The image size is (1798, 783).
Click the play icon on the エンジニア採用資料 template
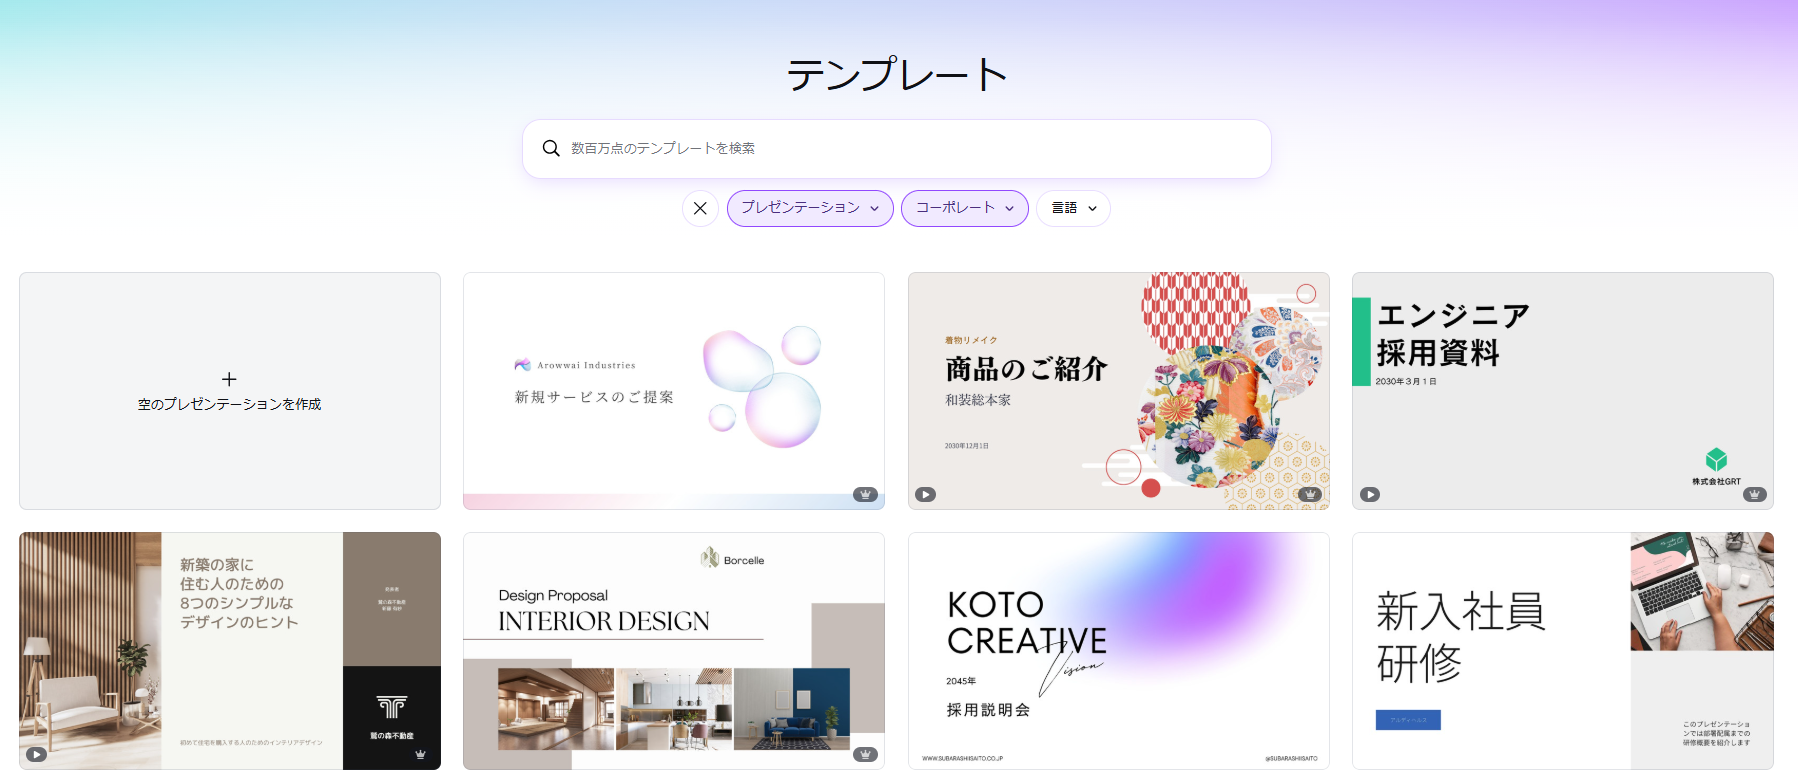tap(1370, 494)
